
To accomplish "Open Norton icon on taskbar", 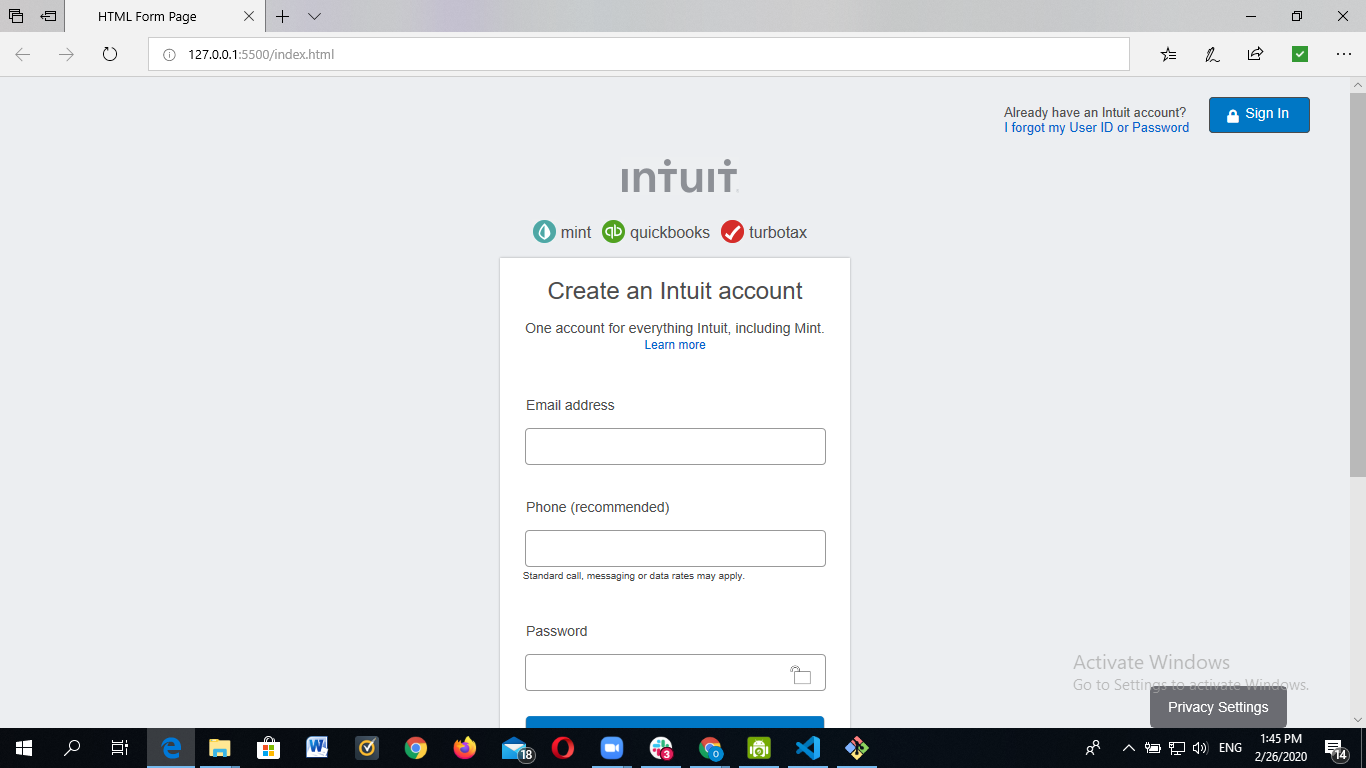I will click(x=367, y=748).
